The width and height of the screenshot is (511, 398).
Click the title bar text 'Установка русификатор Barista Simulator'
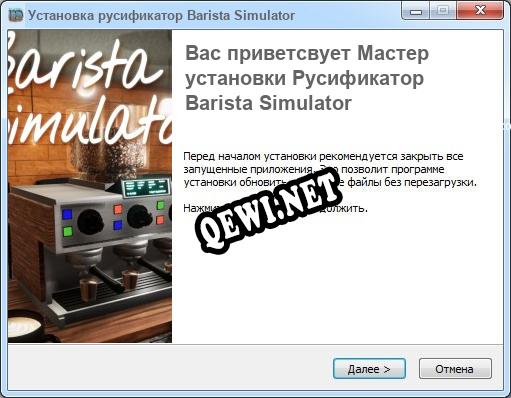pyautogui.click(x=161, y=15)
